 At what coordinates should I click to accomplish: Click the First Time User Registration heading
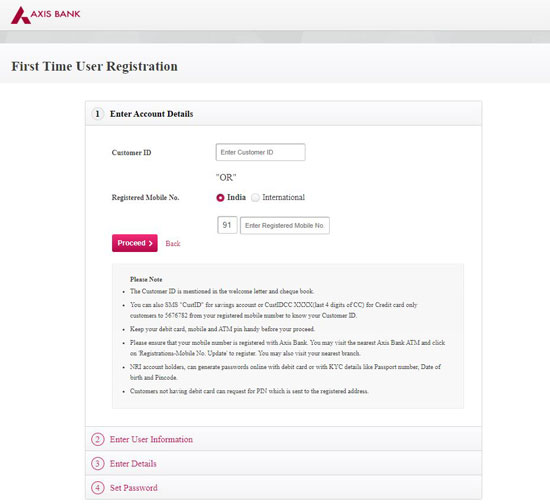[94, 66]
